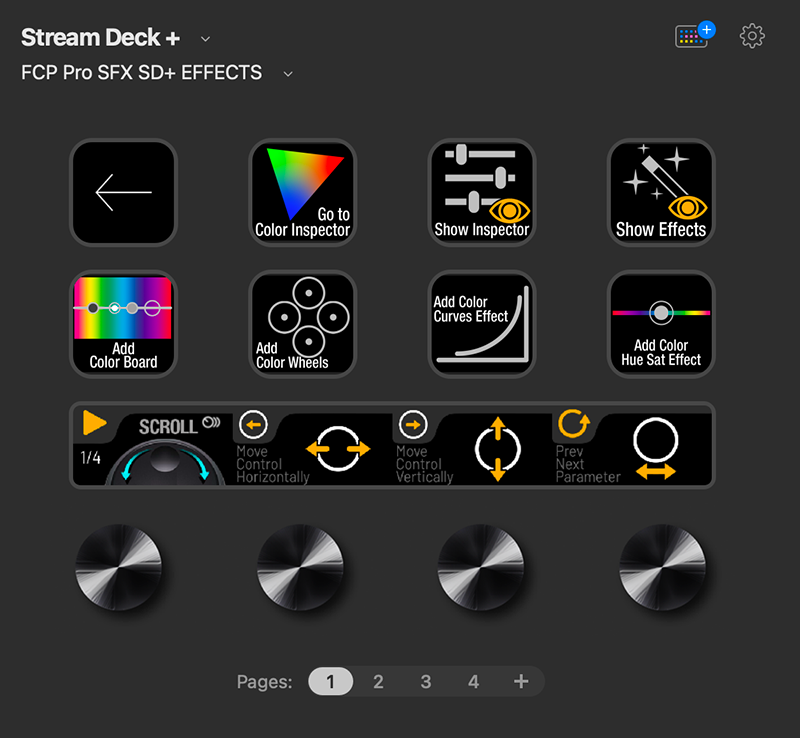Click the back arrow key
Image resolution: width=800 pixels, height=738 pixels.
click(123, 192)
